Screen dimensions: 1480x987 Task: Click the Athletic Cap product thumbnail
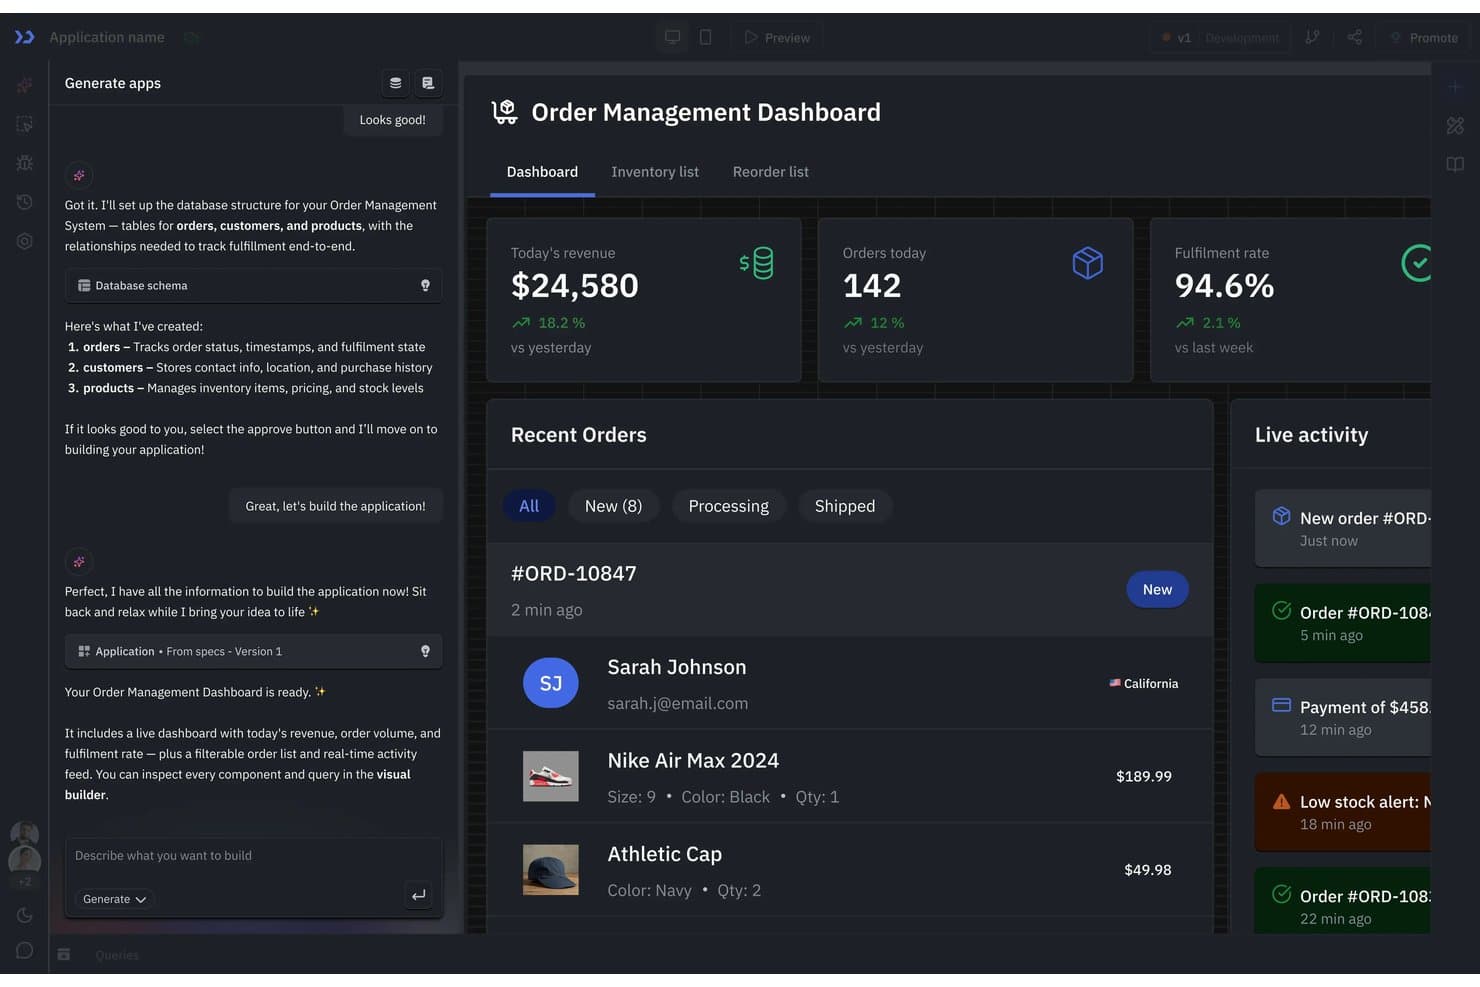(551, 869)
